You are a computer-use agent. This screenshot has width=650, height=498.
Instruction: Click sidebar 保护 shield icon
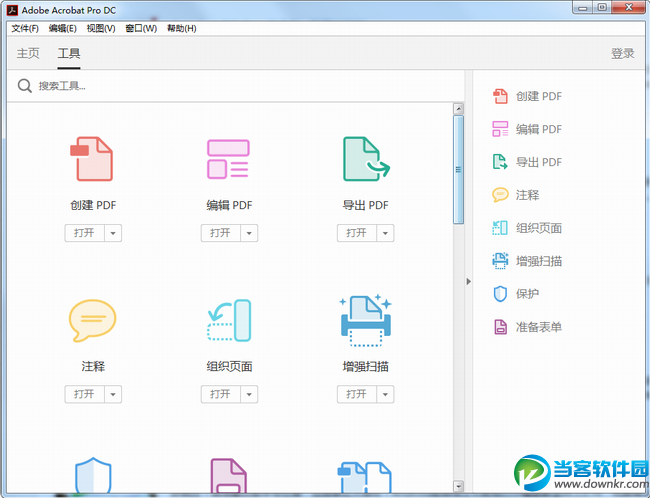coord(500,294)
